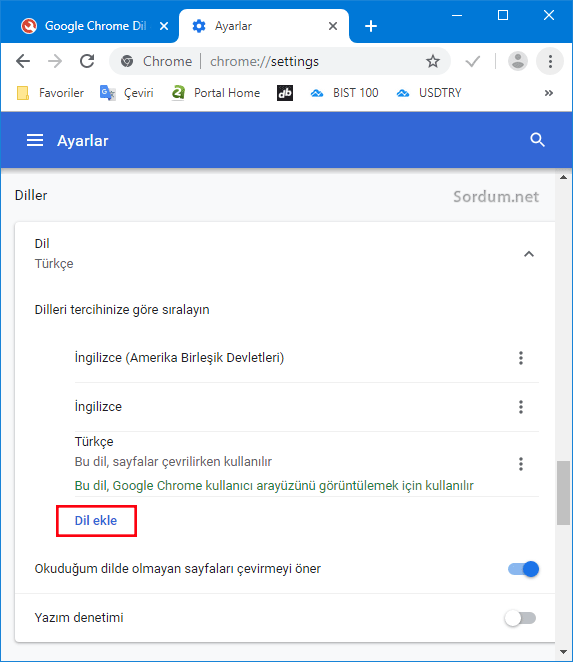Click the Diller section heading
Screen dimensions: 573x662
[x=31, y=195]
